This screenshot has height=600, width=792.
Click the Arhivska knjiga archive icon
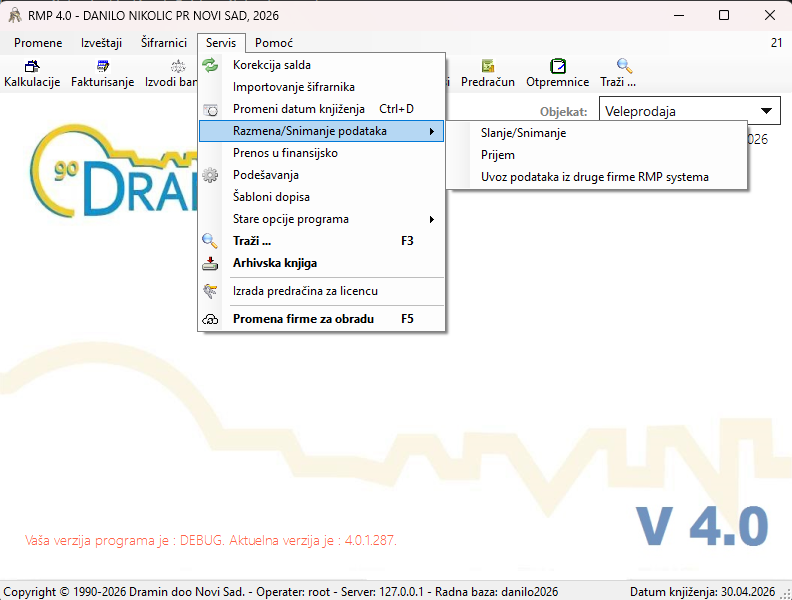210,263
